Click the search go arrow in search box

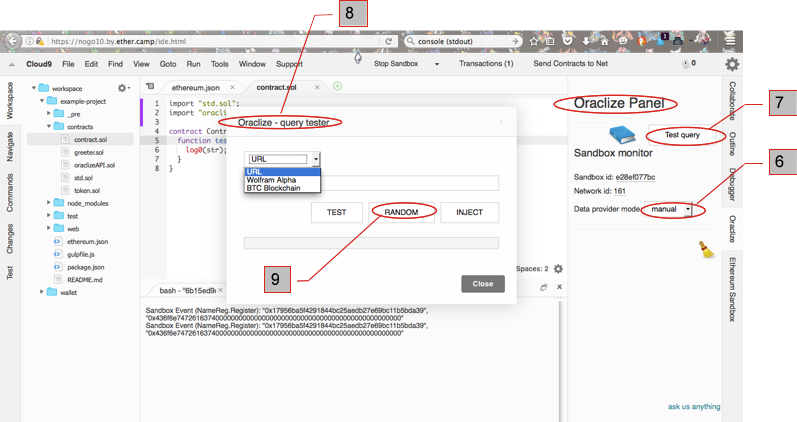515,41
